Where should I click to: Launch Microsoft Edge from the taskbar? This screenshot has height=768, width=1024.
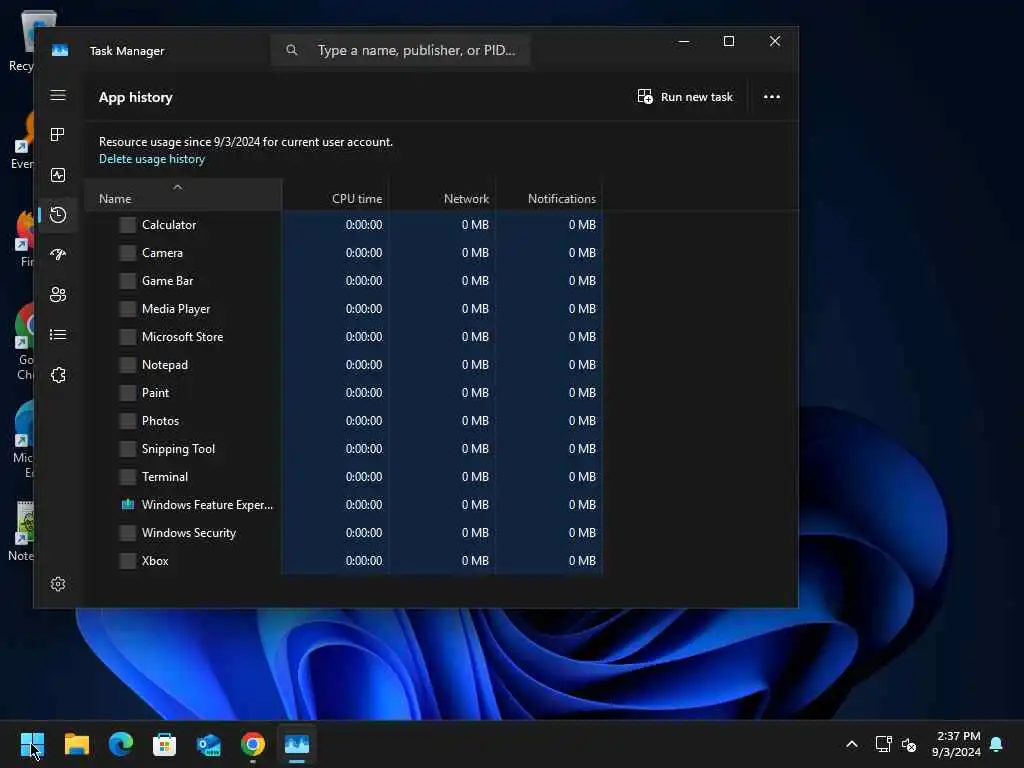pos(121,744)
